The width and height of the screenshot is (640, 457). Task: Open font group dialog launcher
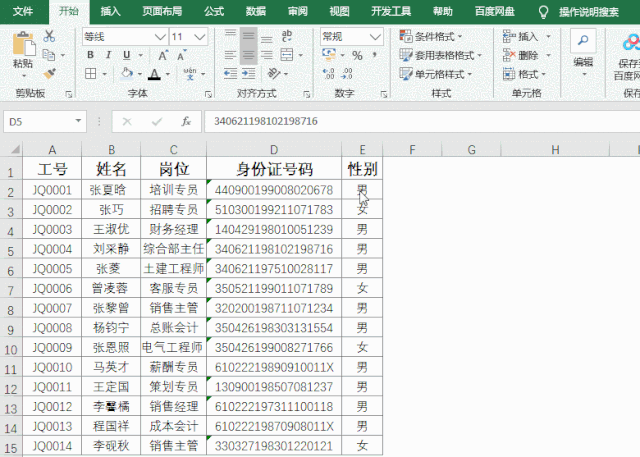coord(208,94)
